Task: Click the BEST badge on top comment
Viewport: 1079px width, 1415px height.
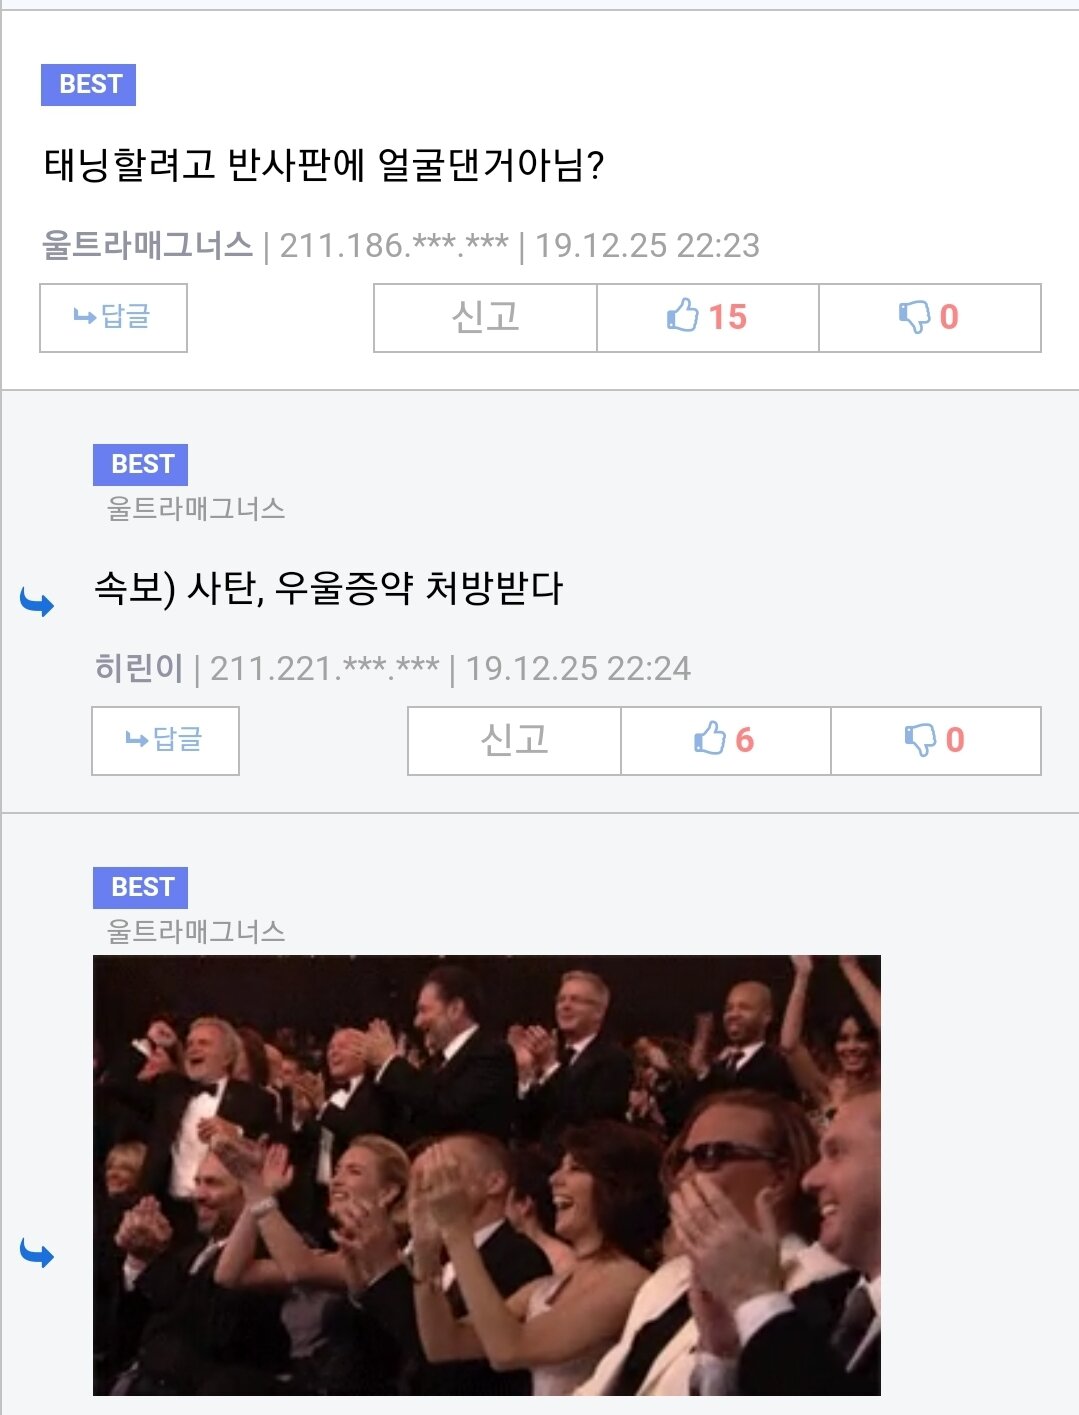Action: (88, 84)
